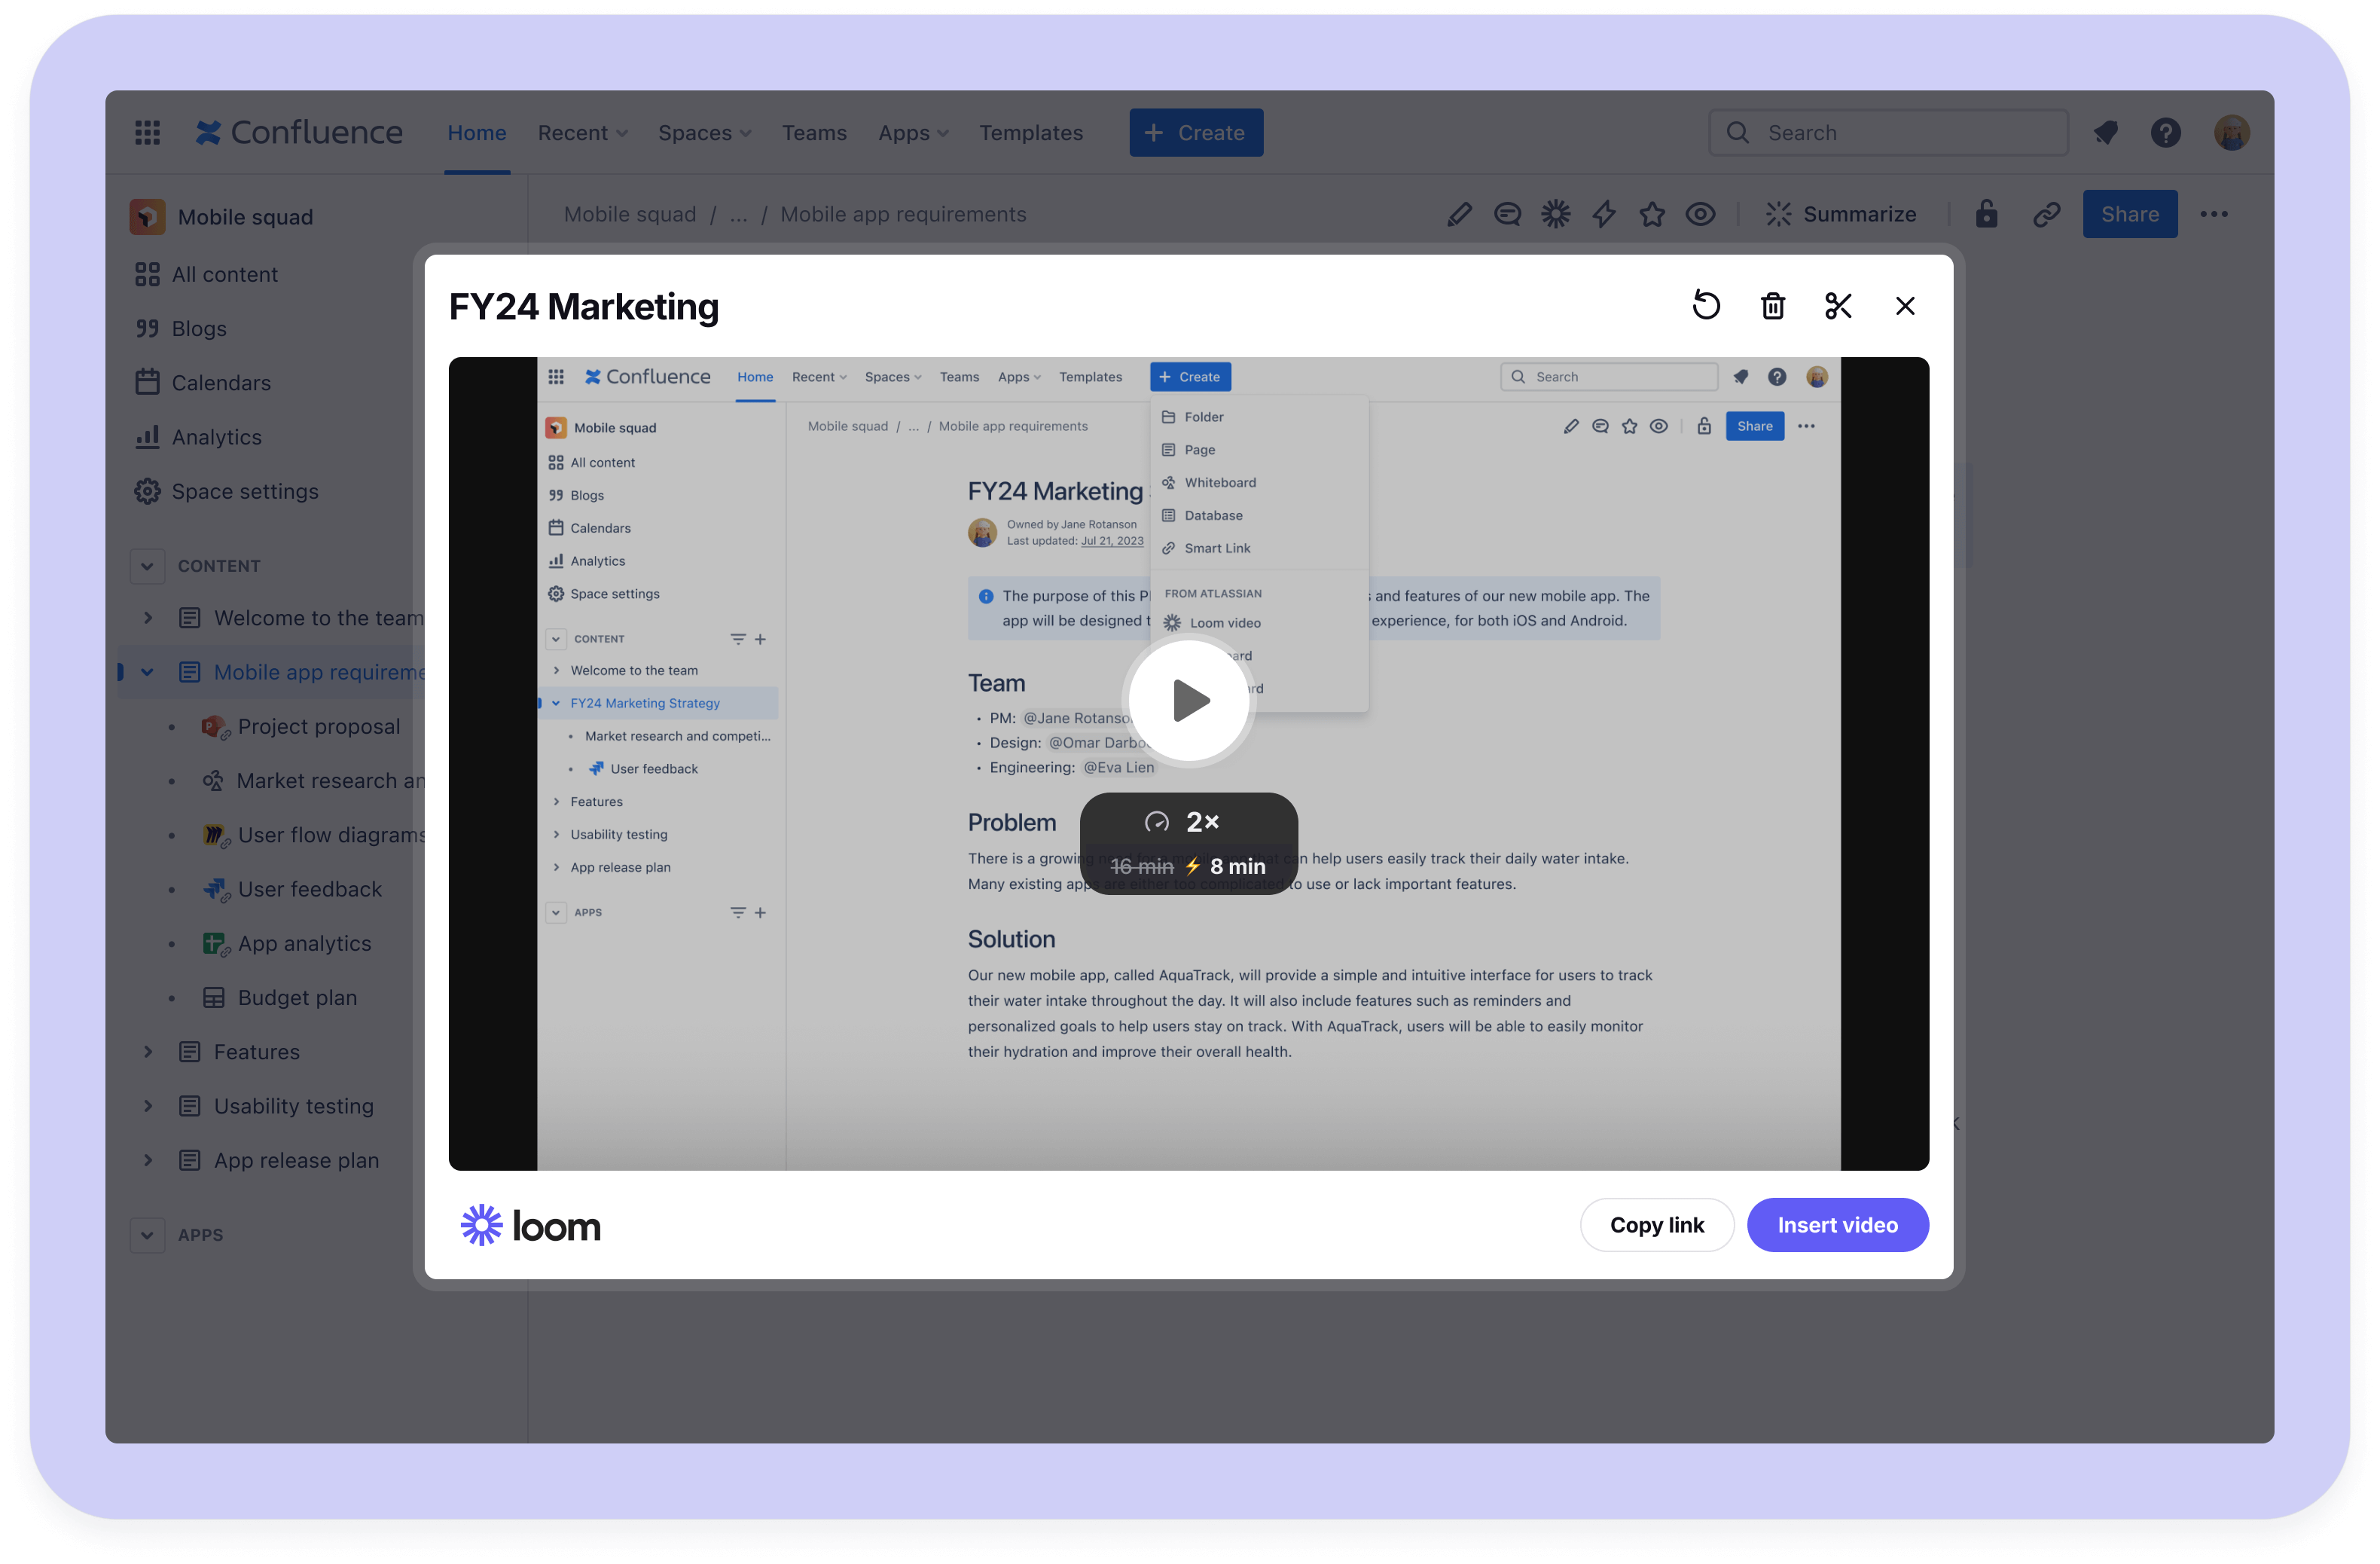Select the Loom video menu option
This screenshot has width=2380, height=1564.
(1223, 623)
